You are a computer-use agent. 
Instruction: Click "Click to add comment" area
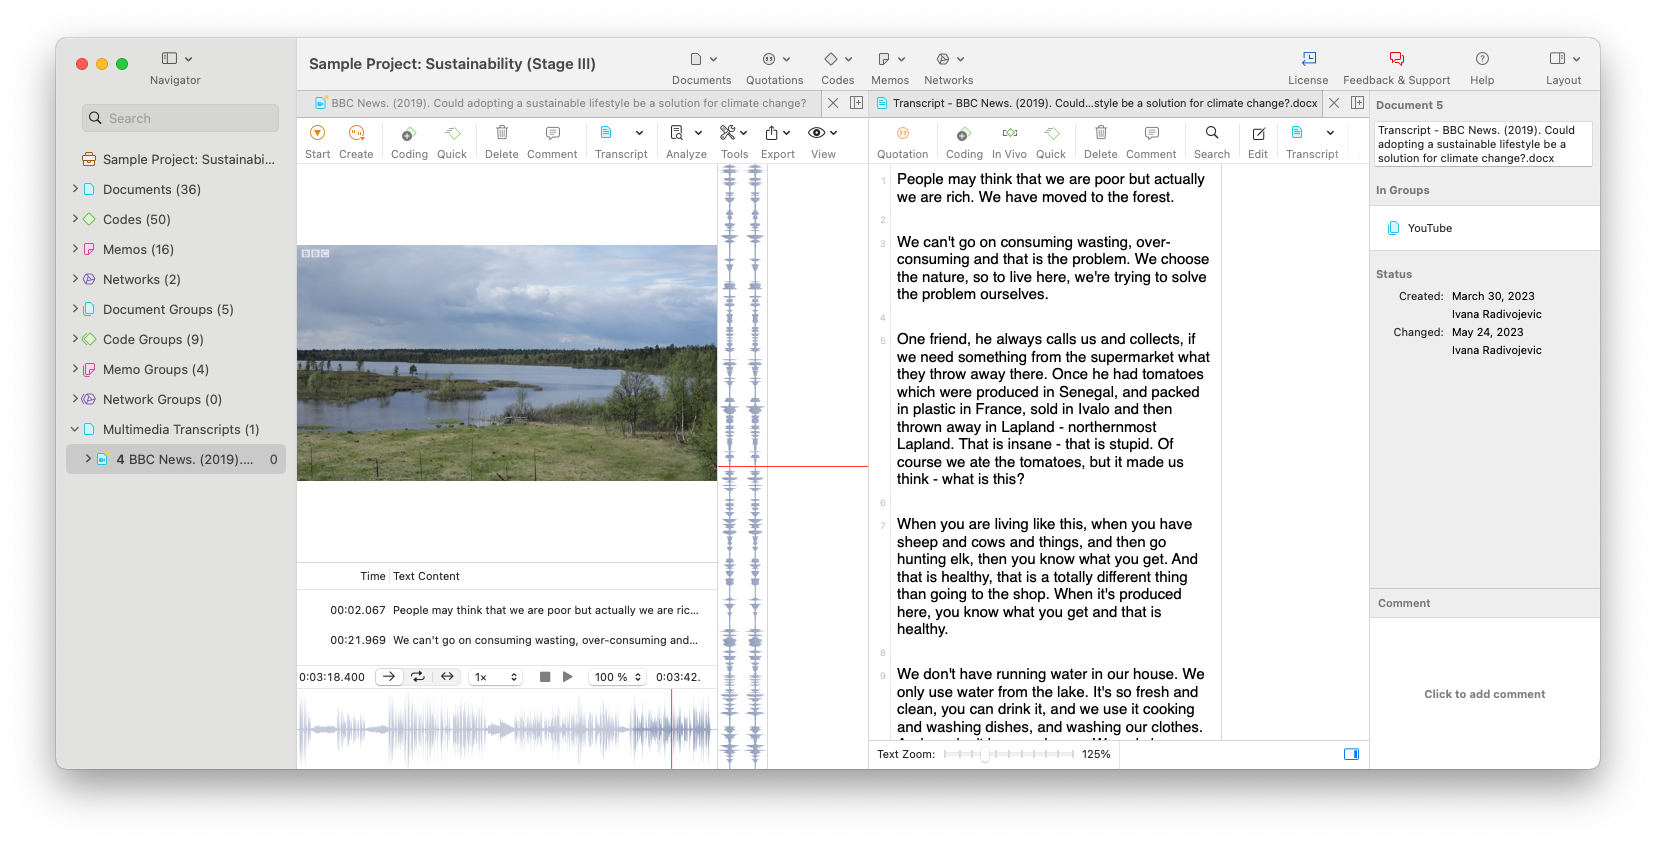pos(1484,694)
